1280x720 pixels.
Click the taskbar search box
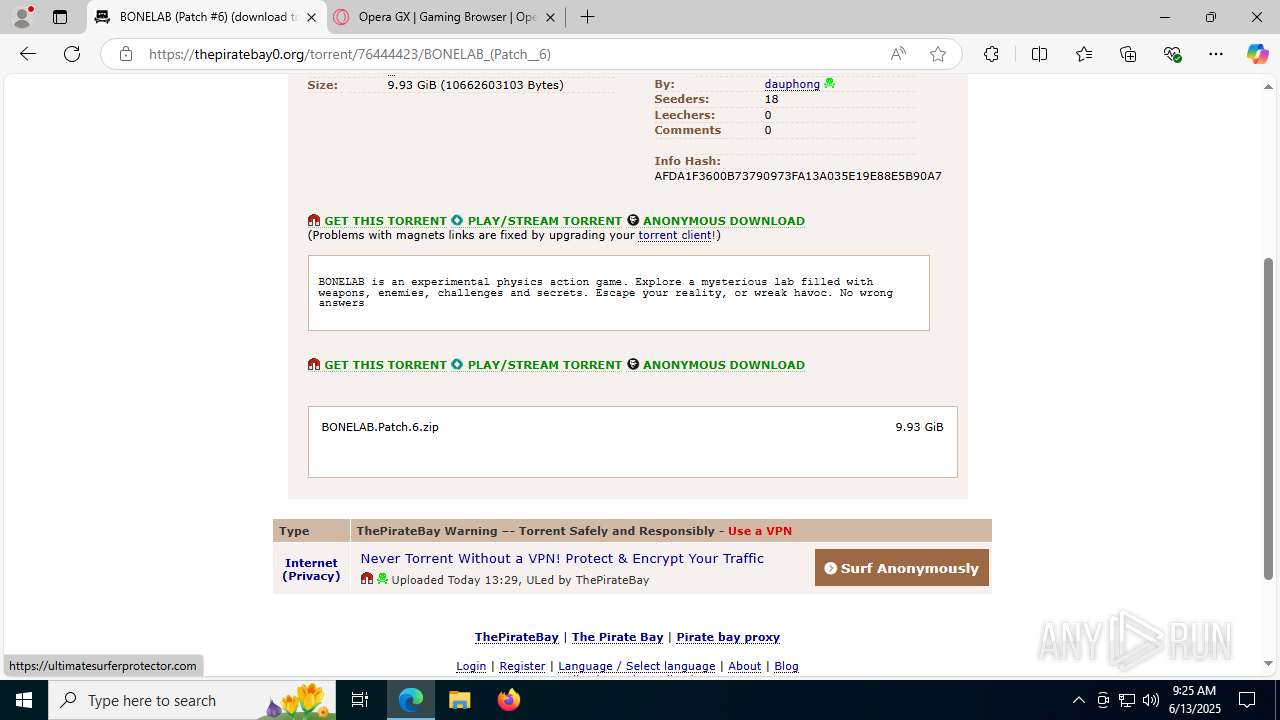[x=192, y=700]
